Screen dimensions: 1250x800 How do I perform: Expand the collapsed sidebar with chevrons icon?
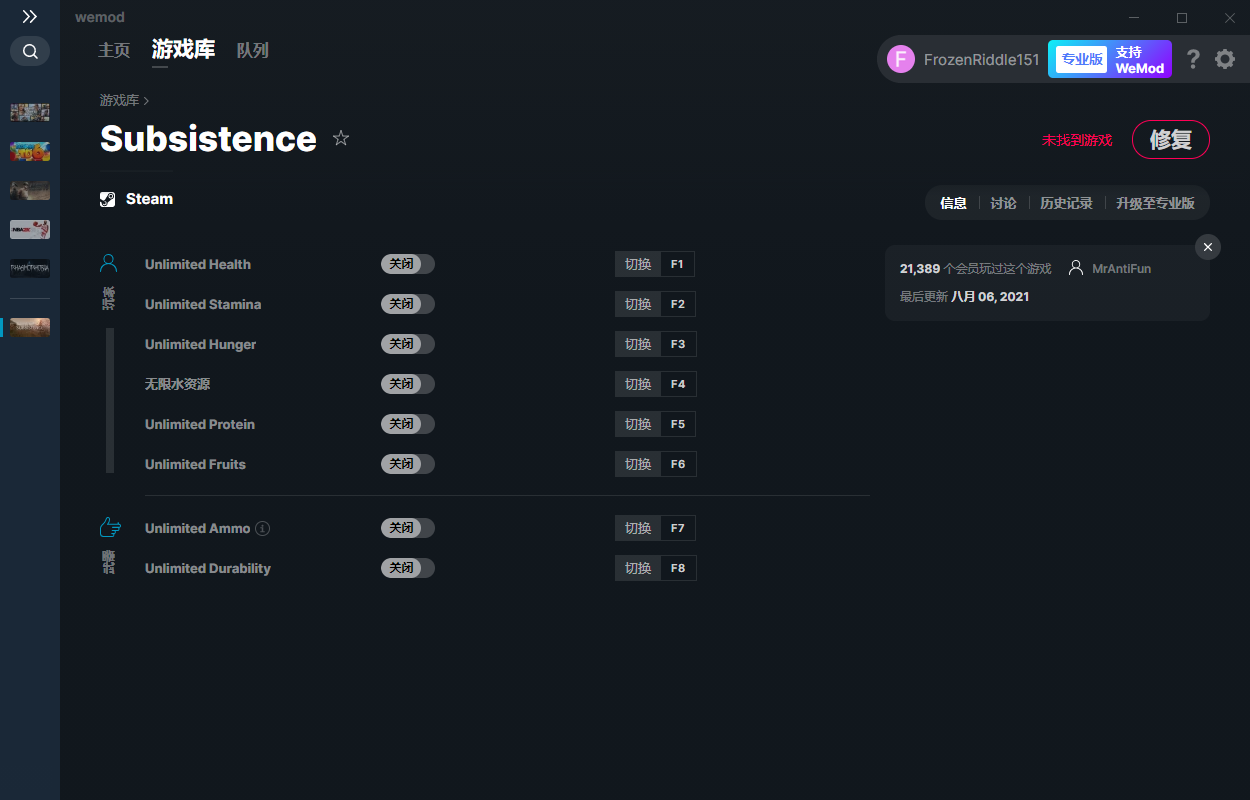(x=30, y=16)
